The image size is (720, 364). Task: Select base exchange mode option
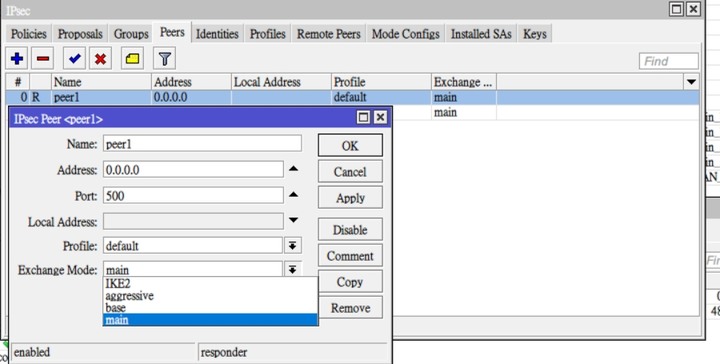(210, 308)
